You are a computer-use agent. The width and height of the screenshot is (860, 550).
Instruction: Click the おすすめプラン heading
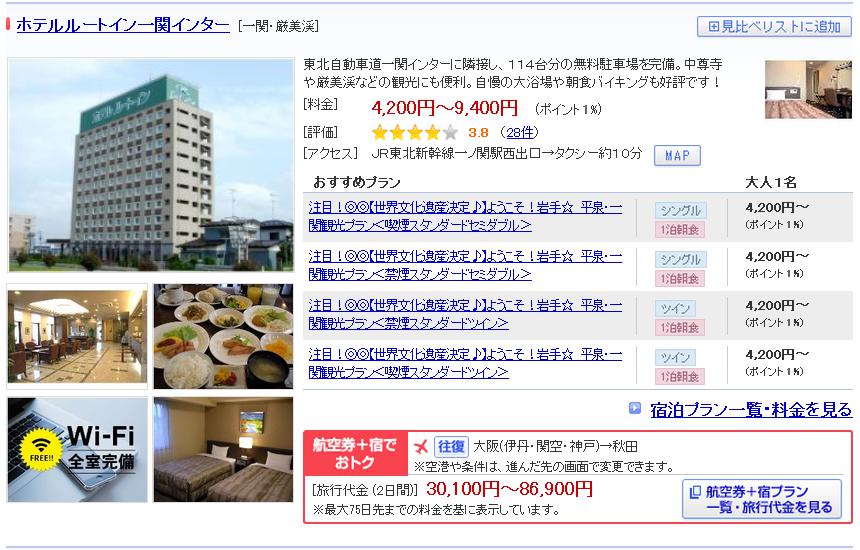pyautogui.click(x=357, y=182)
